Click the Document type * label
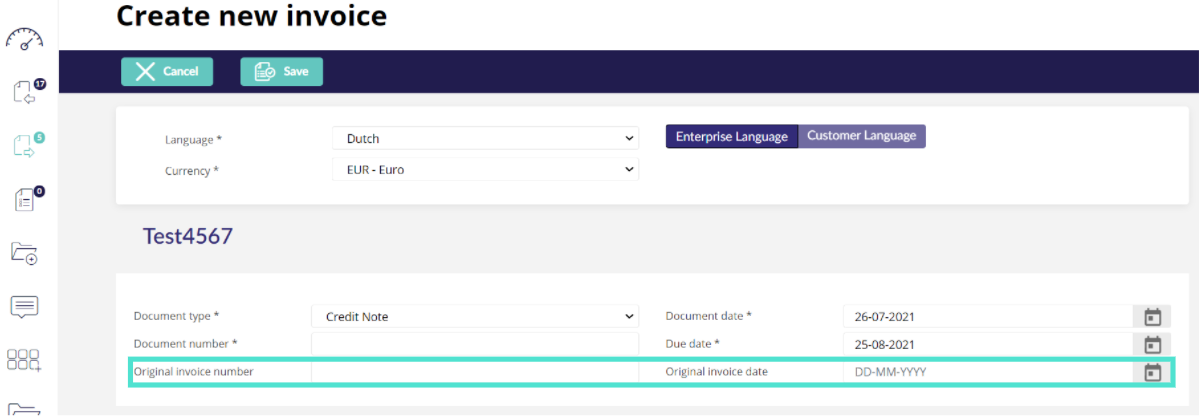This screenshot has height=416, width=1202. coord(176,316)
